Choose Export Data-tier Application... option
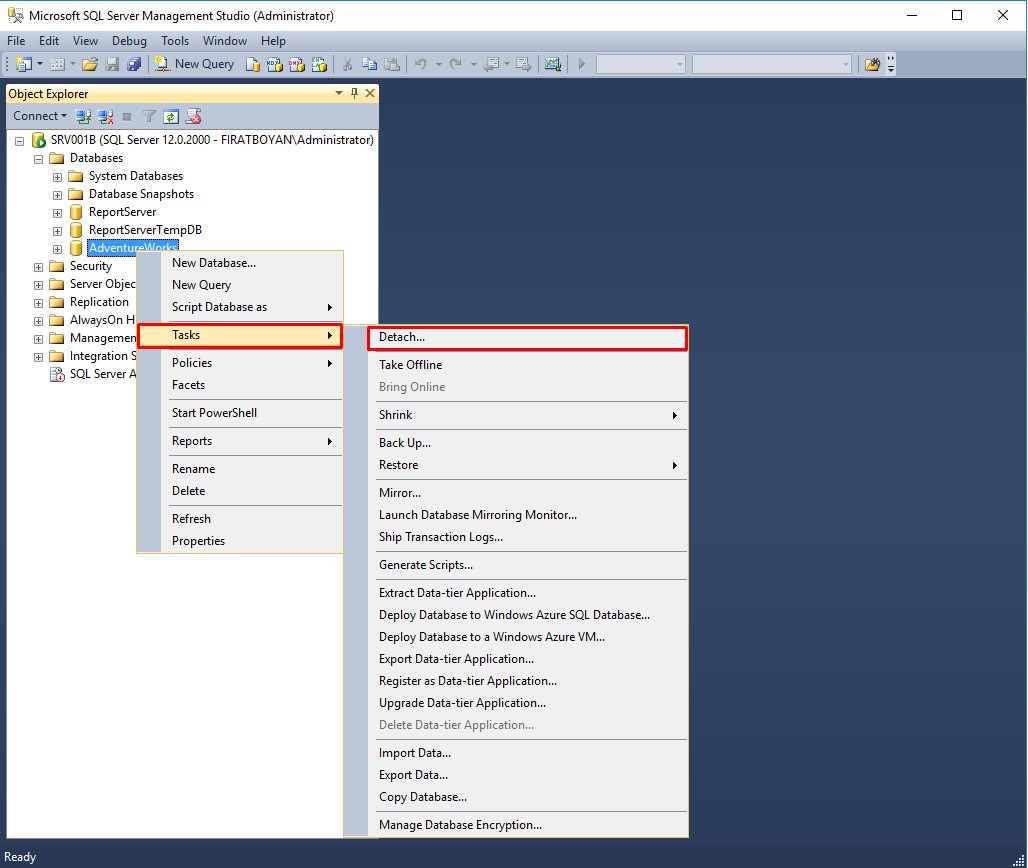The image size is (1028, 868). [528, 660]
